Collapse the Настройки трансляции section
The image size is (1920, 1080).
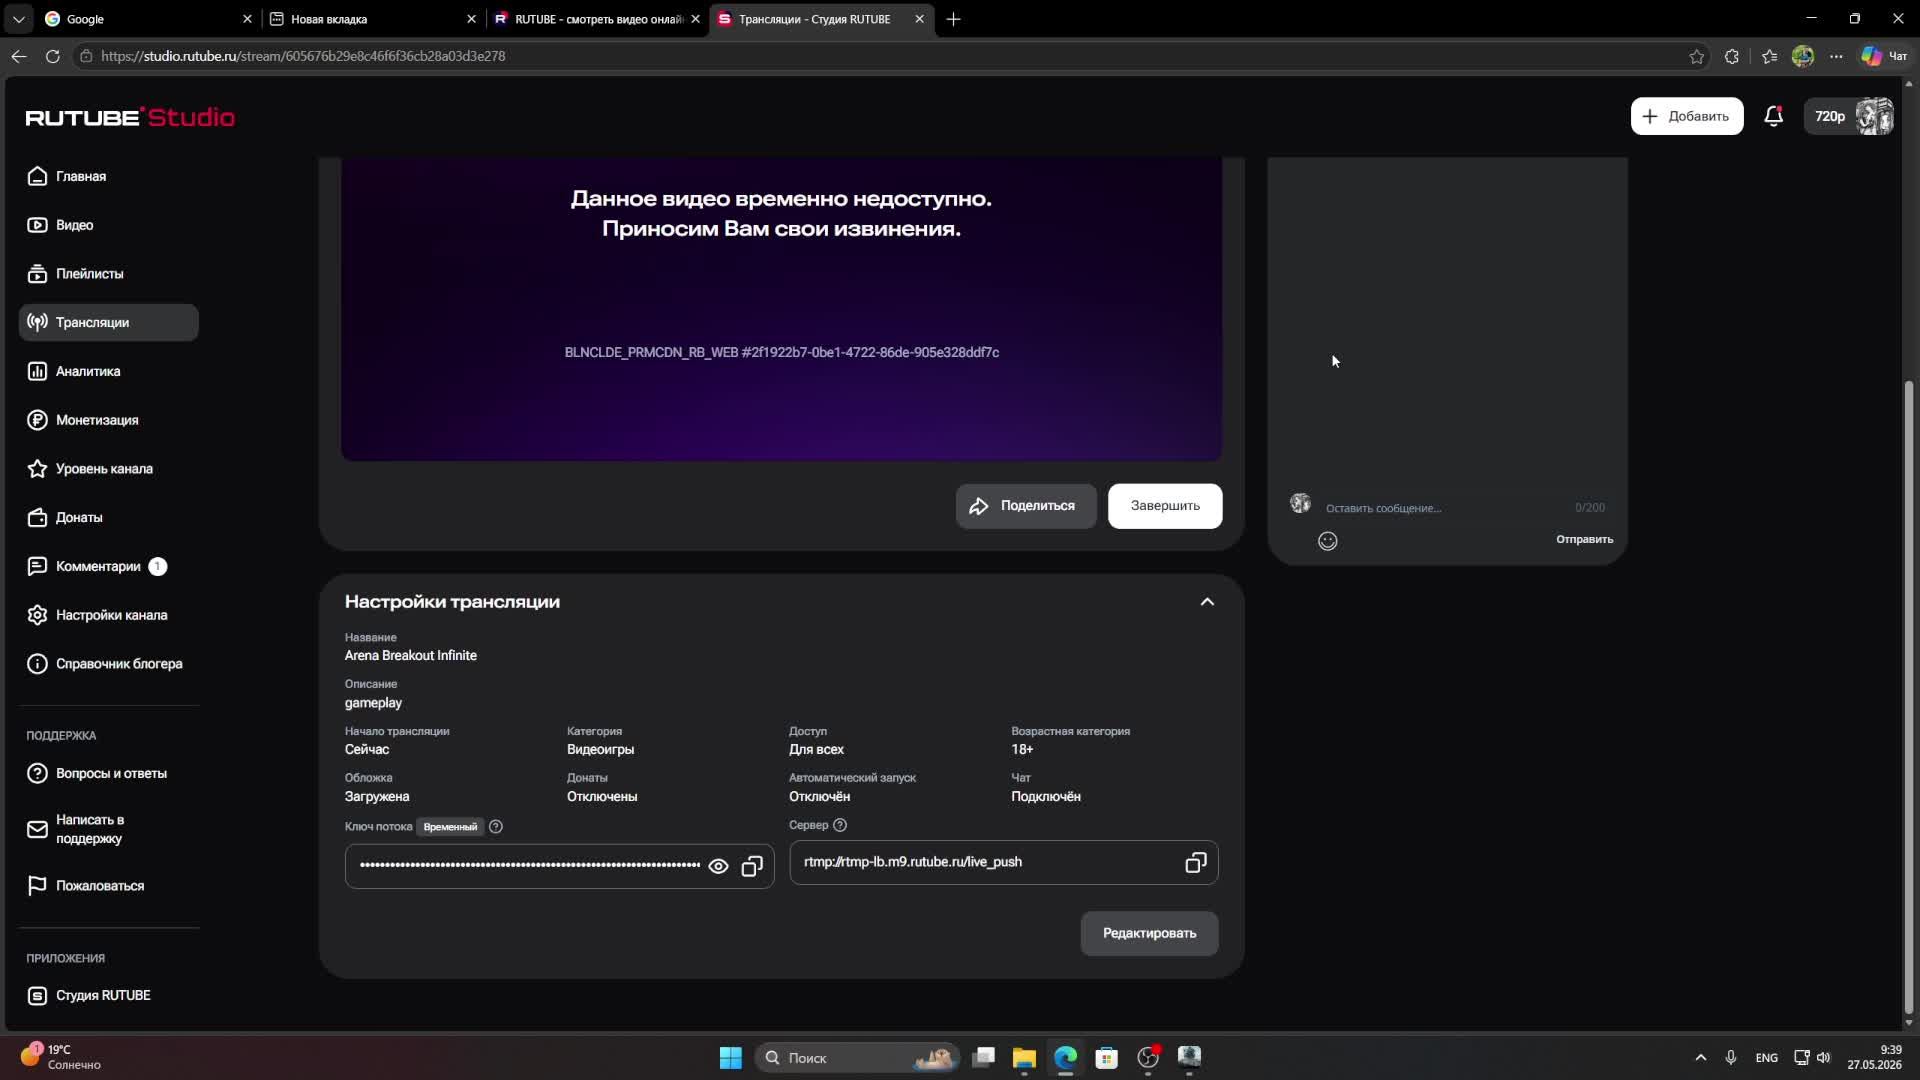[1207, 602]
